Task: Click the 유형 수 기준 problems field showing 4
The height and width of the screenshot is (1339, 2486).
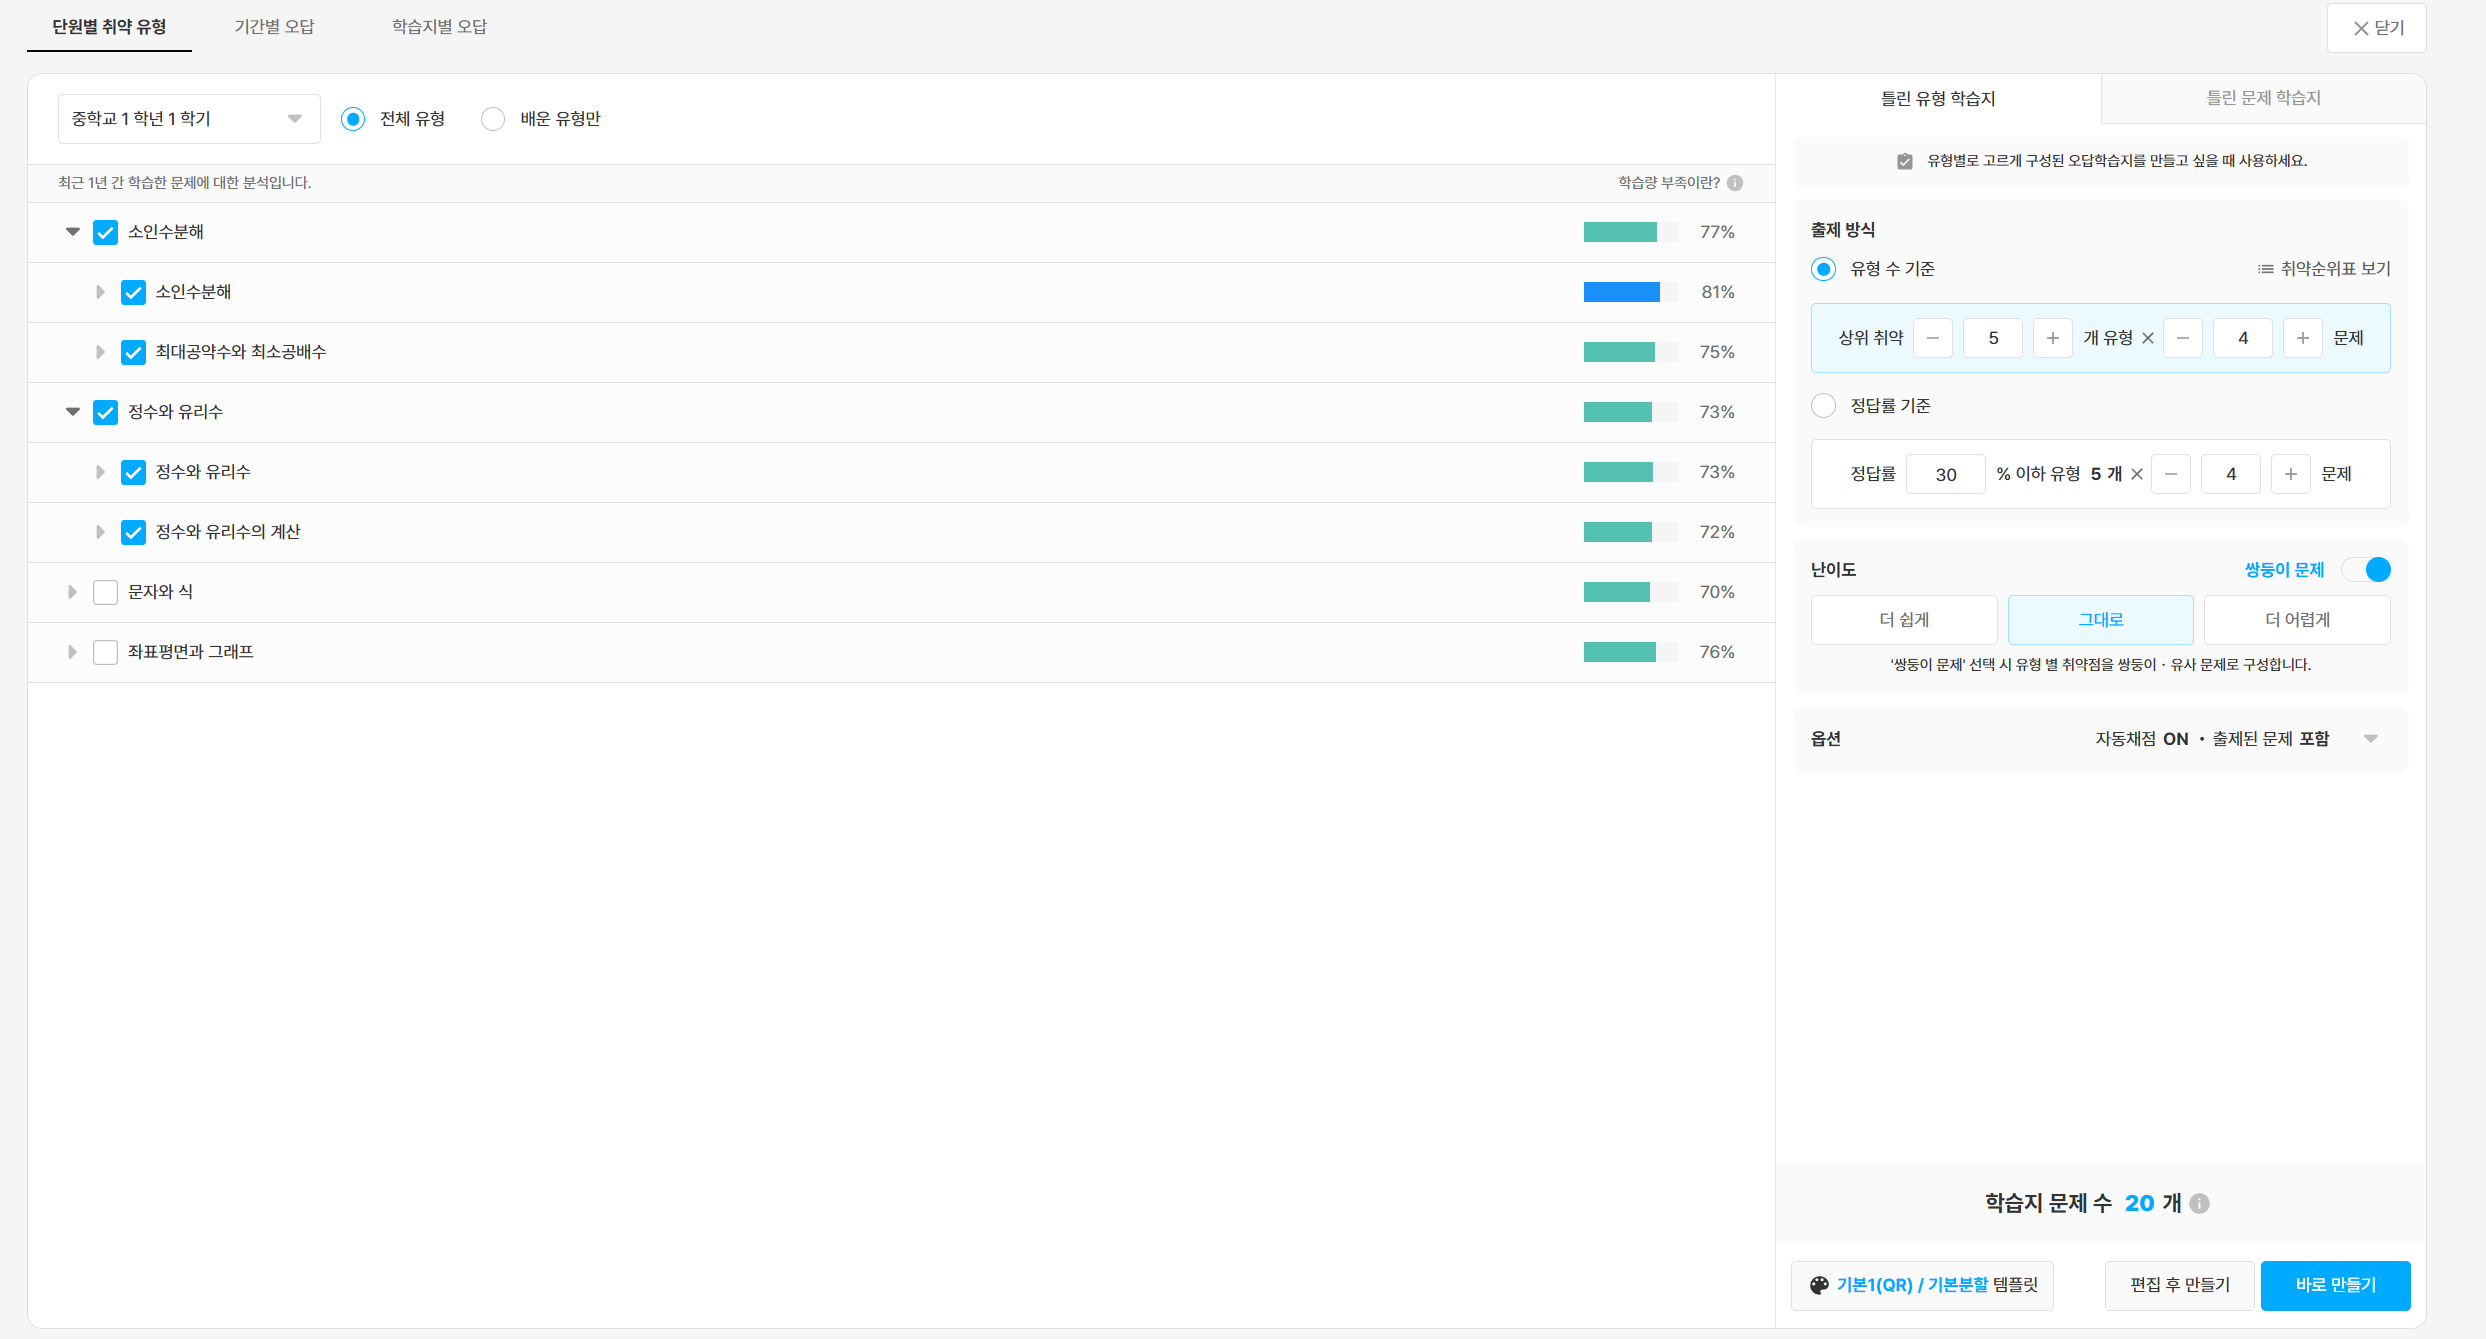Action: coord(2243,338)
